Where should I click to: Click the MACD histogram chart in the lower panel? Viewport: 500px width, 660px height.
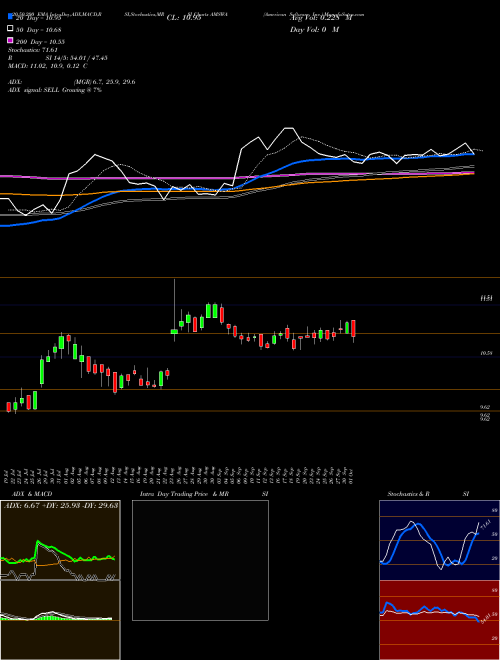pos(60,620)
